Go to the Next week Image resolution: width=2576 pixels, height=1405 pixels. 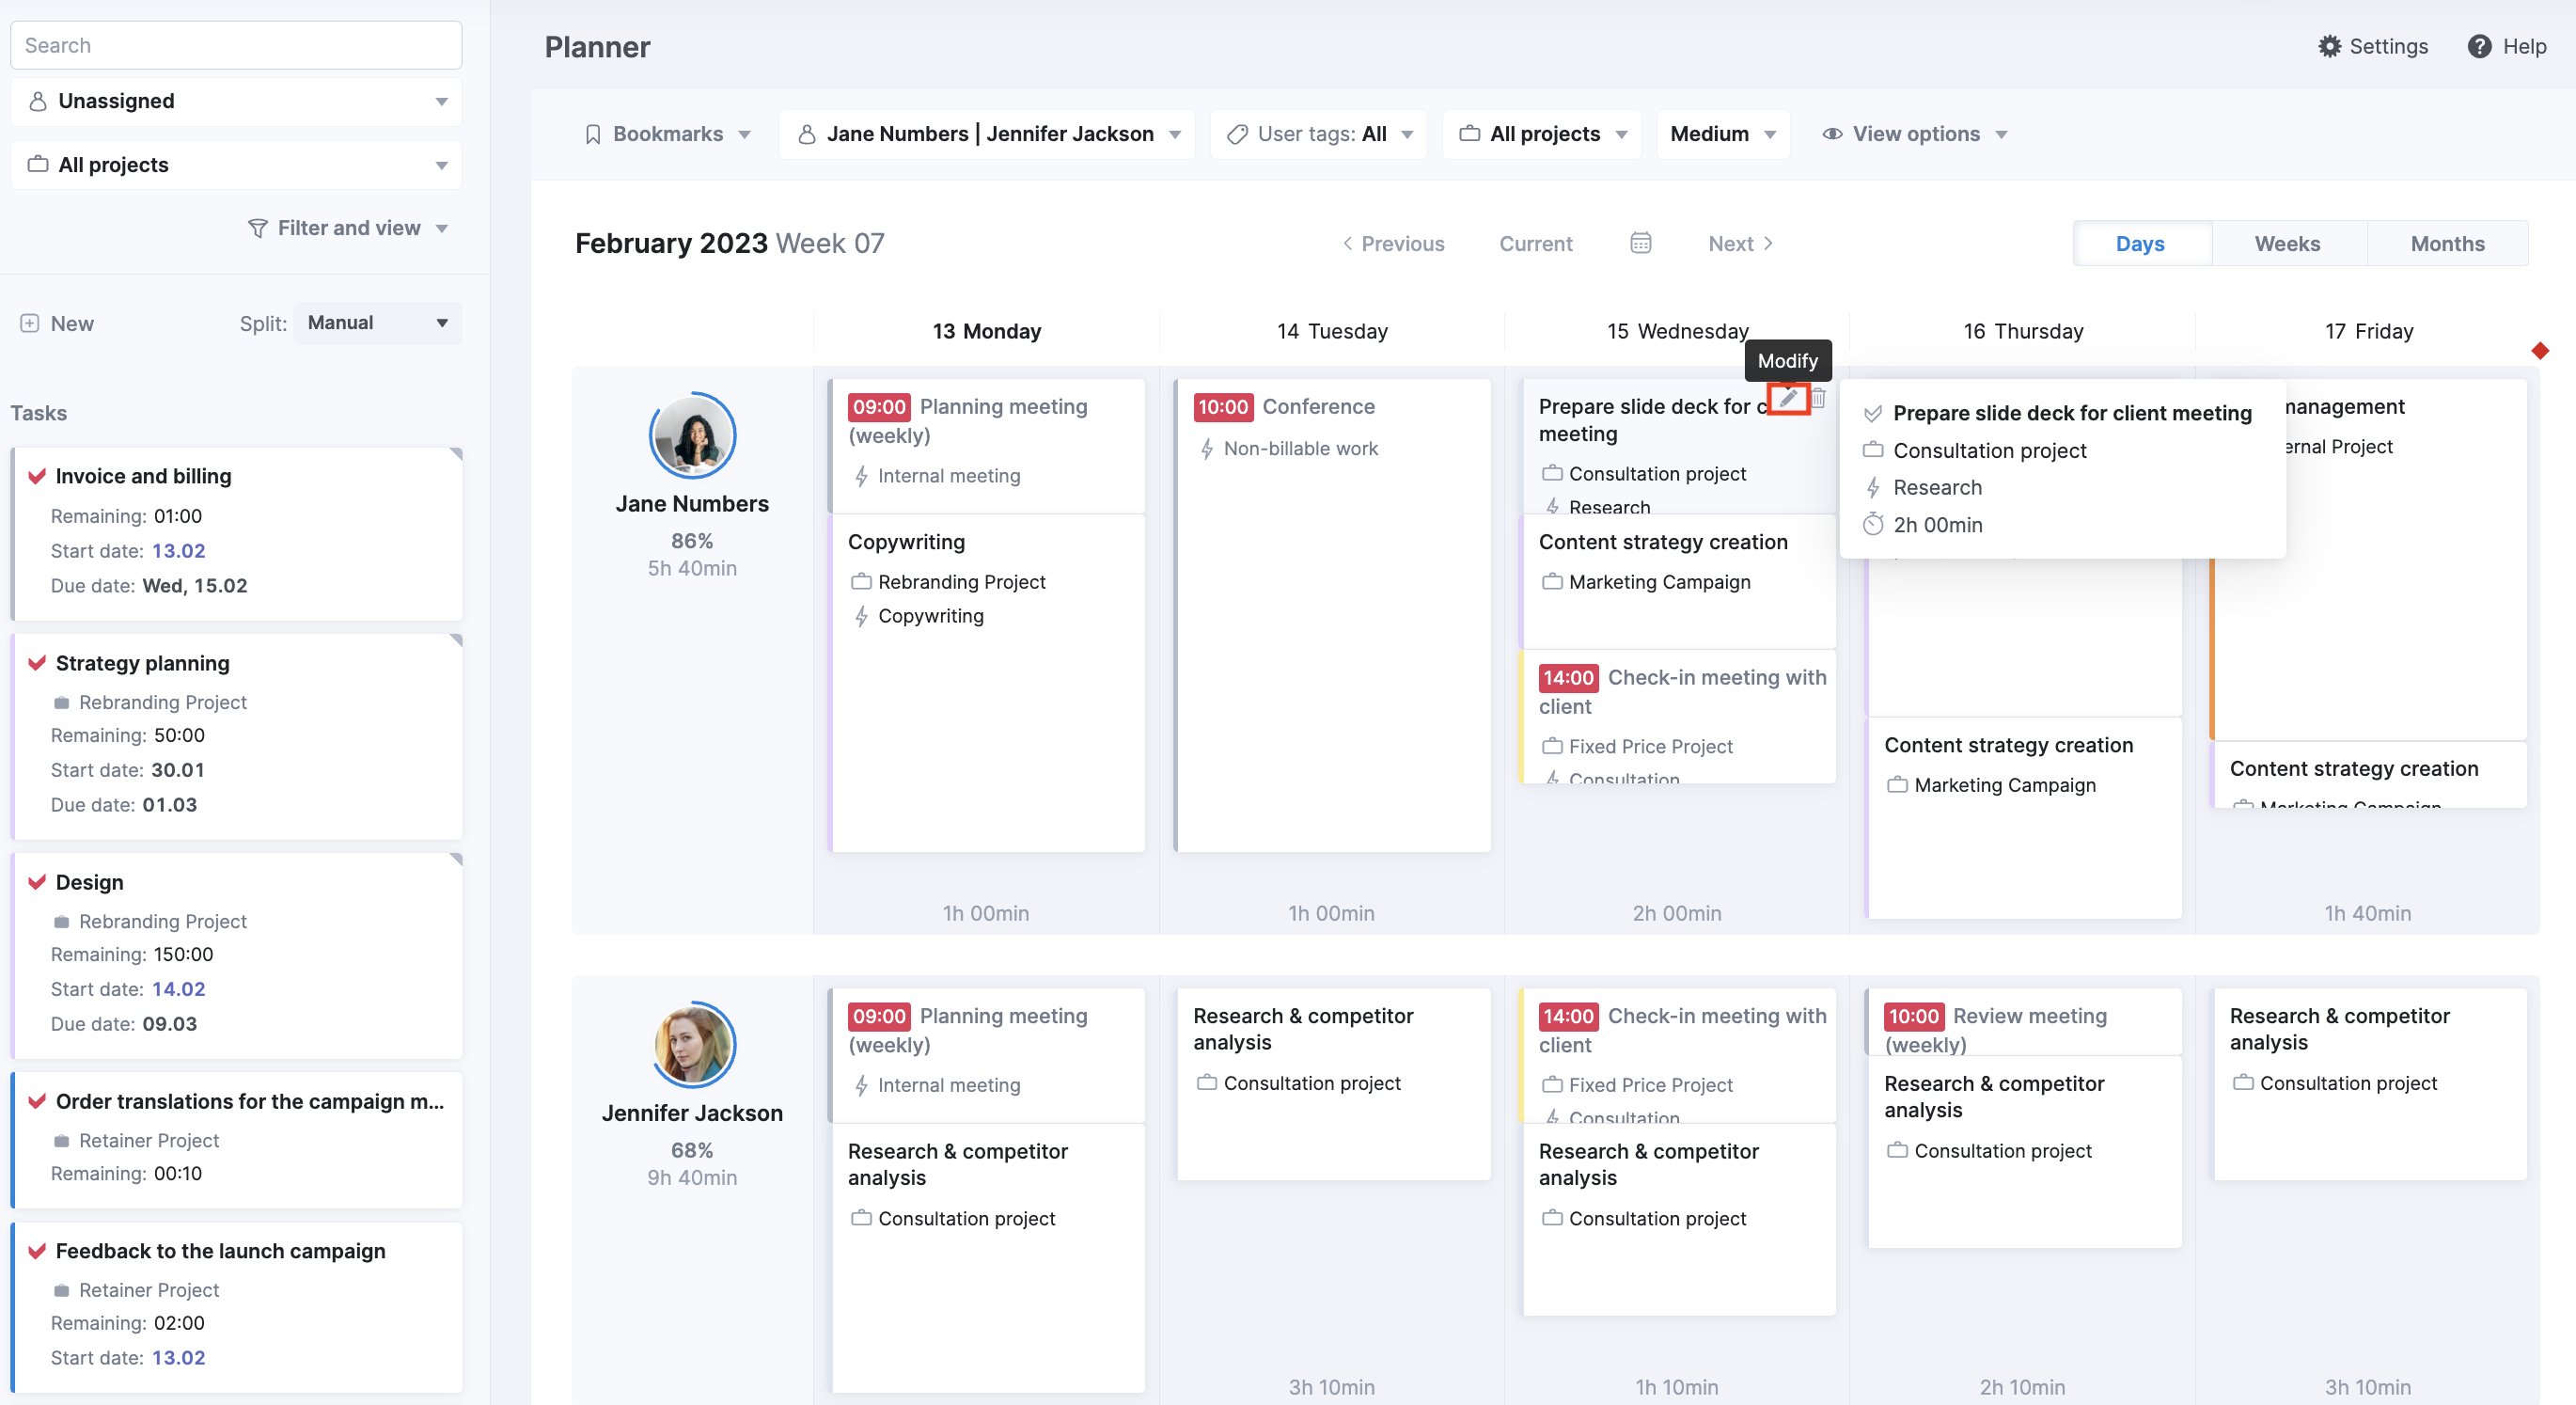[1741, 244]
